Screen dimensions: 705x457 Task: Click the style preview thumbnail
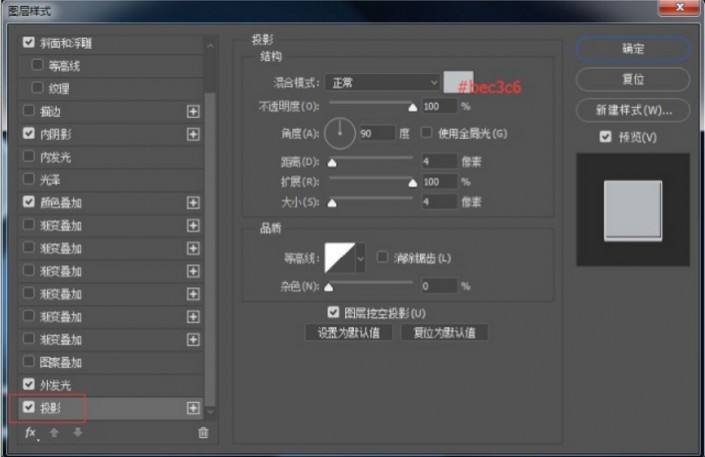click(633, 210)
